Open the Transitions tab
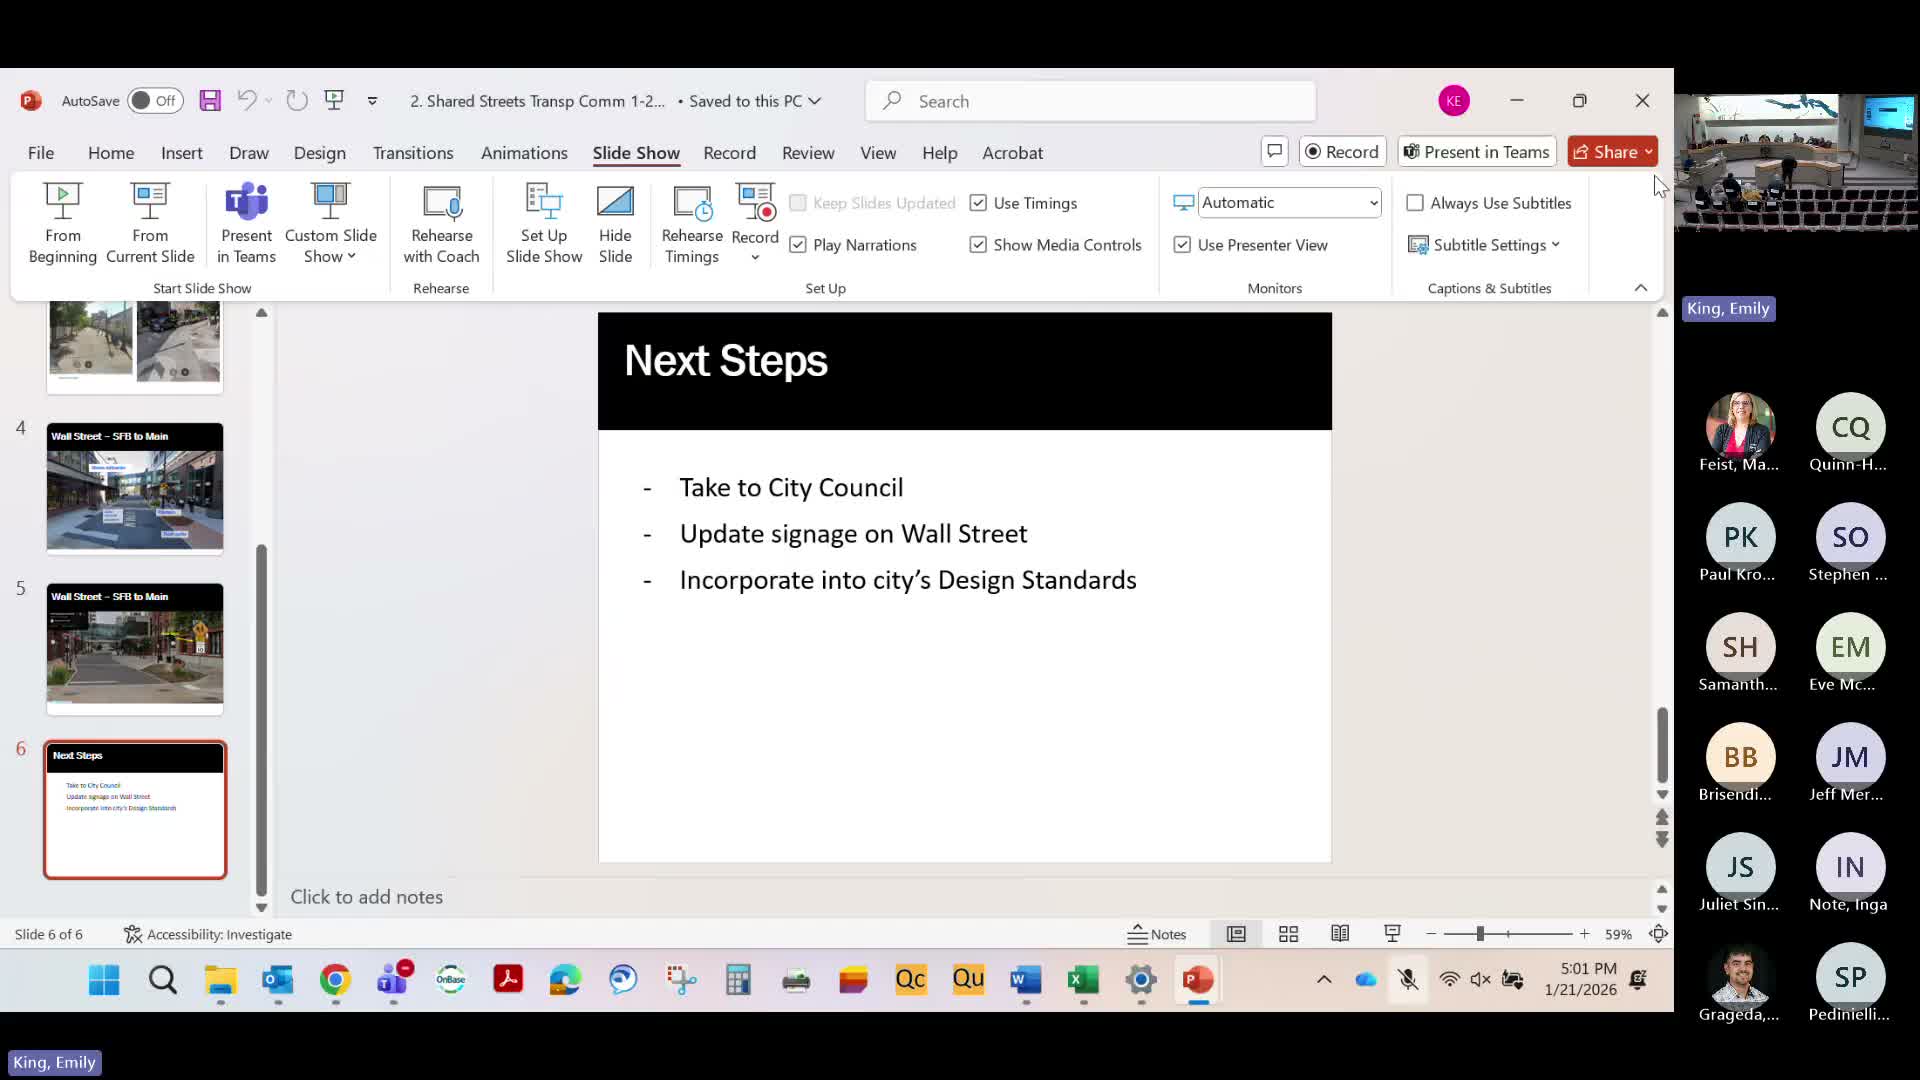 (x=413, y=153)
